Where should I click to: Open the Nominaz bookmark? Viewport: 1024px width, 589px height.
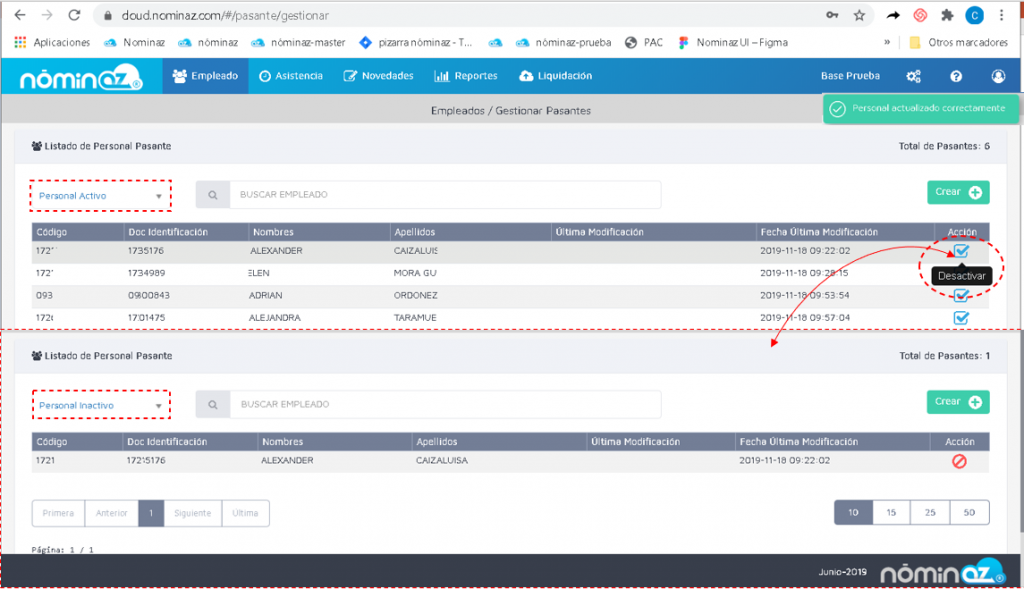click(135, 42)
